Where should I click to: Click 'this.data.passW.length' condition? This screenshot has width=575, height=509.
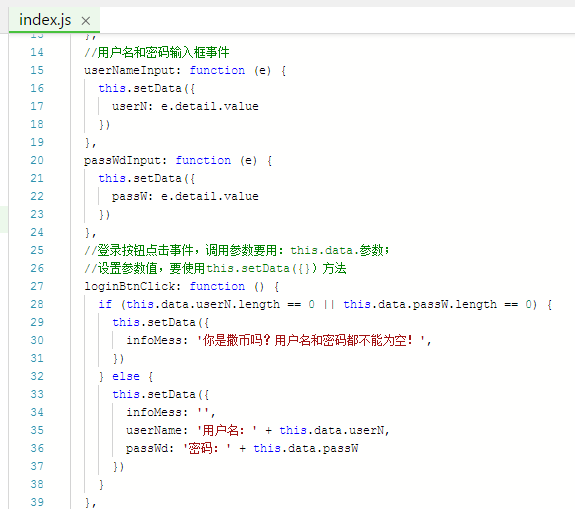420,304
